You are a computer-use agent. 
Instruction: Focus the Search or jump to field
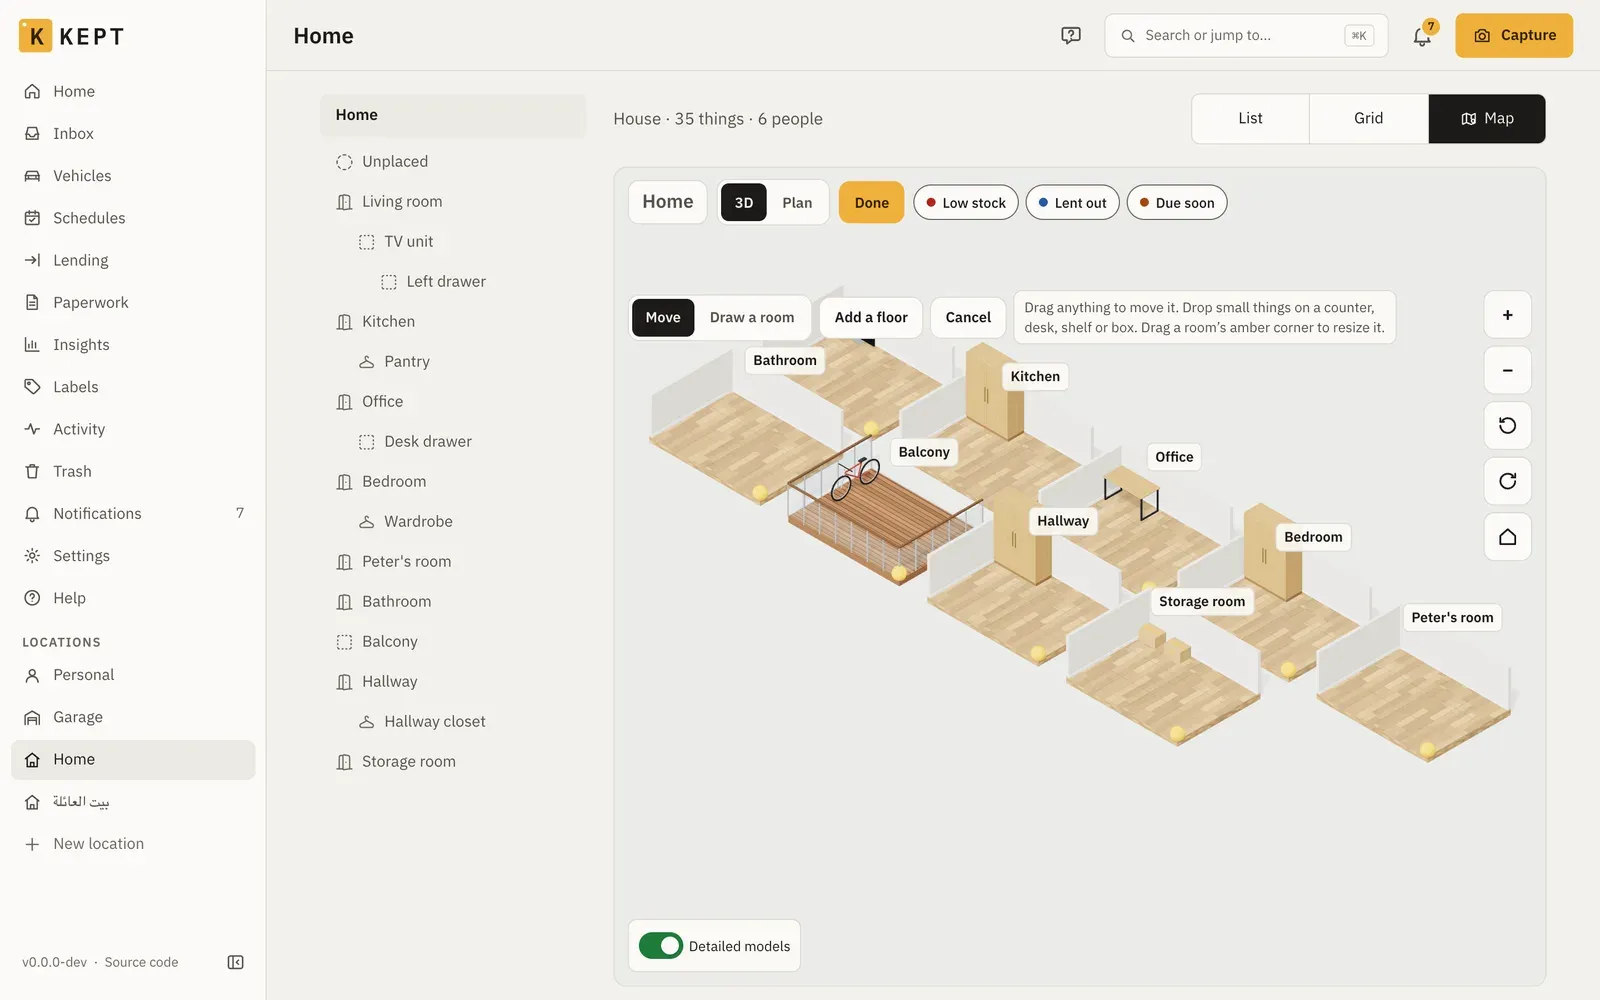(1246, 36)
